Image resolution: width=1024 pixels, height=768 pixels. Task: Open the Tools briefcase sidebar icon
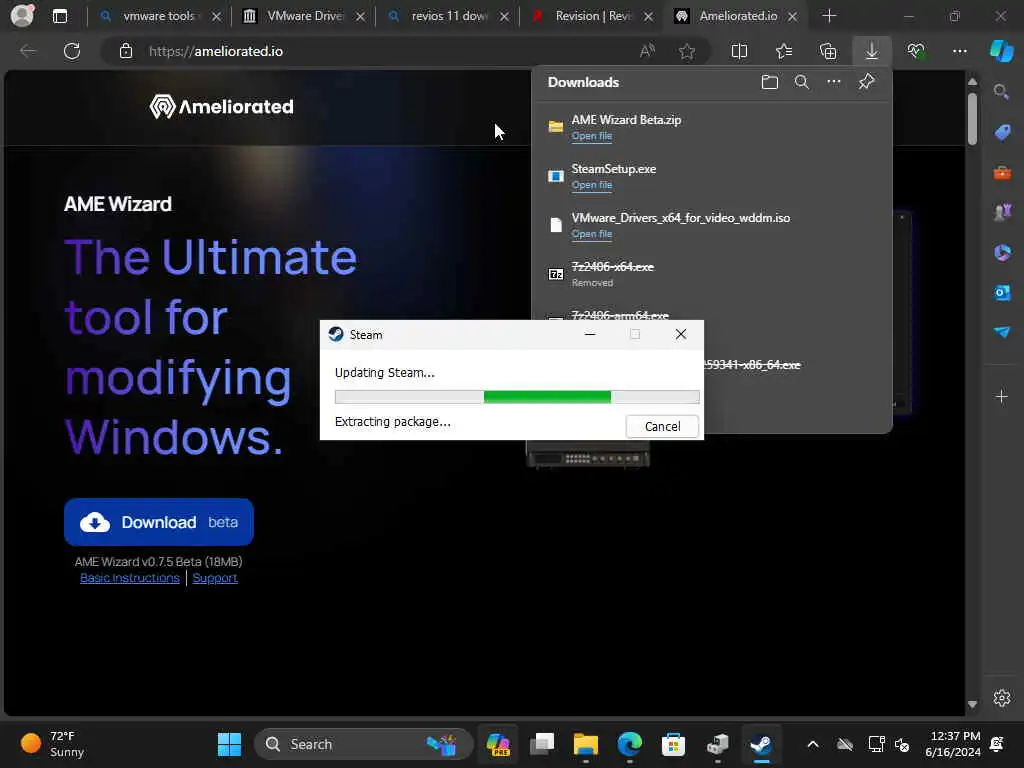coord(1002,173)
